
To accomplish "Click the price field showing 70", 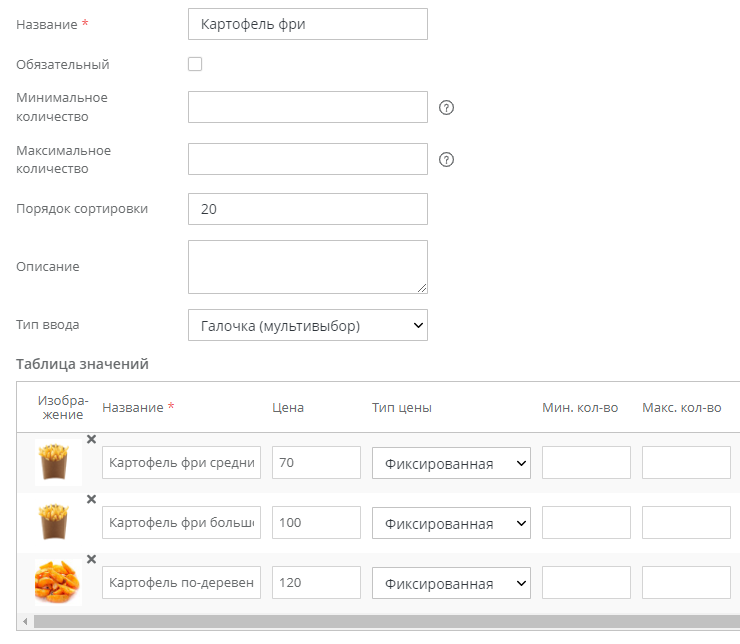I will (316, 463).
